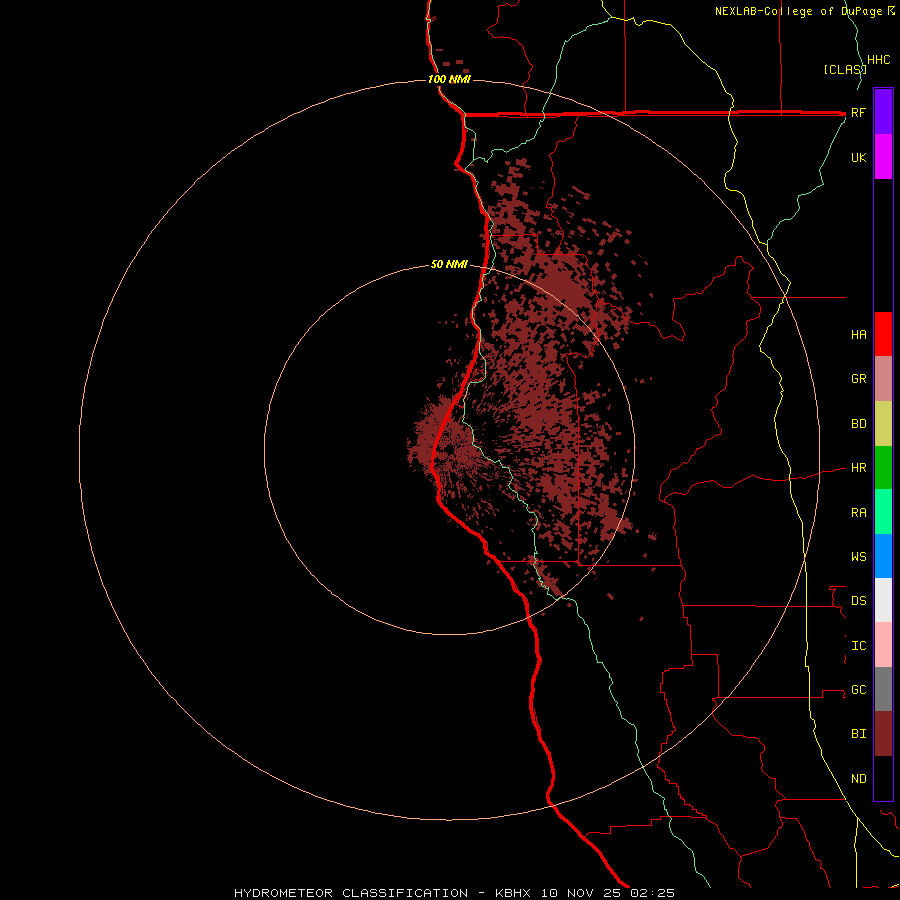Click the magenta UK legend color swatch
900x900 pixels.
point(883,157)
